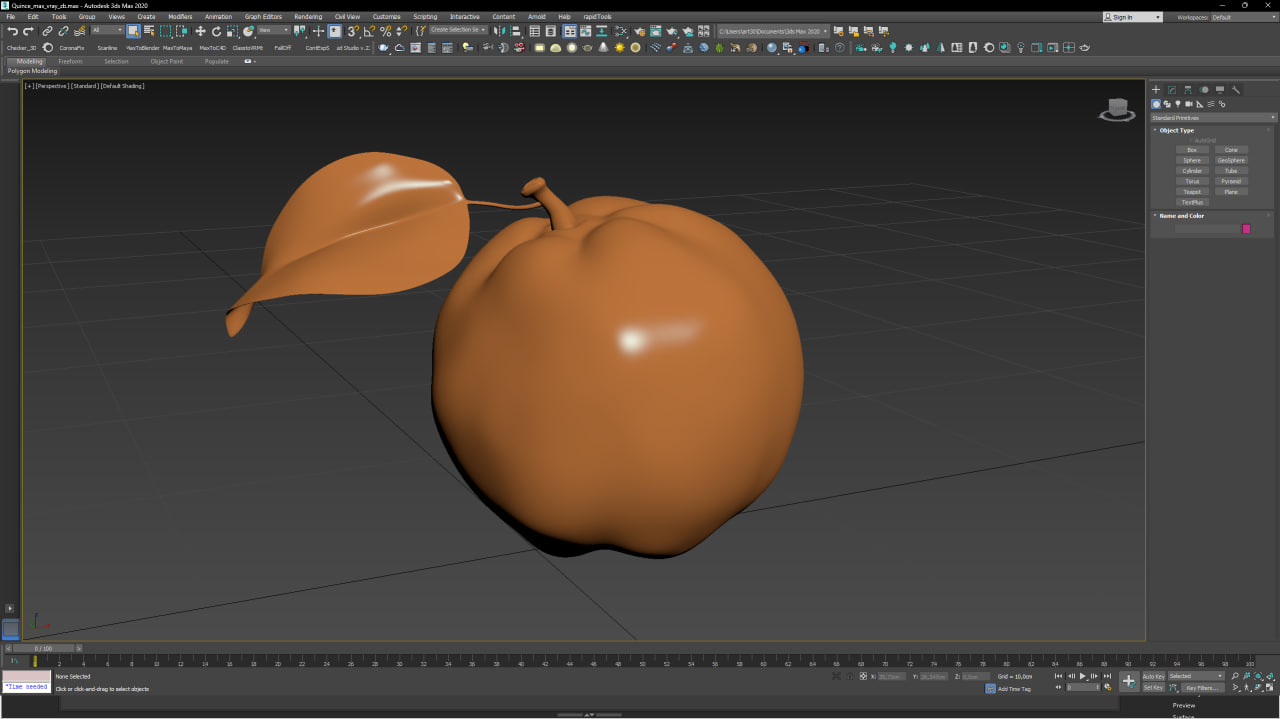Click the current frame number field
This screenshot has height=719, width=1280.
tap(1081, 687)
